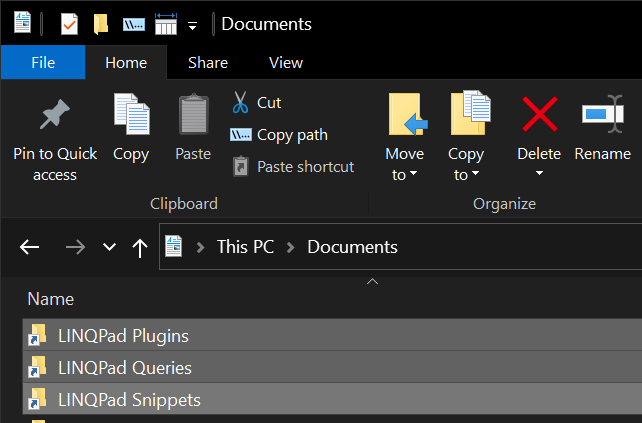Select the LINQPad Plugins folder shortcut icon
Image resolution: width=642 pixels, height=423 pixels.
[37, 334]
